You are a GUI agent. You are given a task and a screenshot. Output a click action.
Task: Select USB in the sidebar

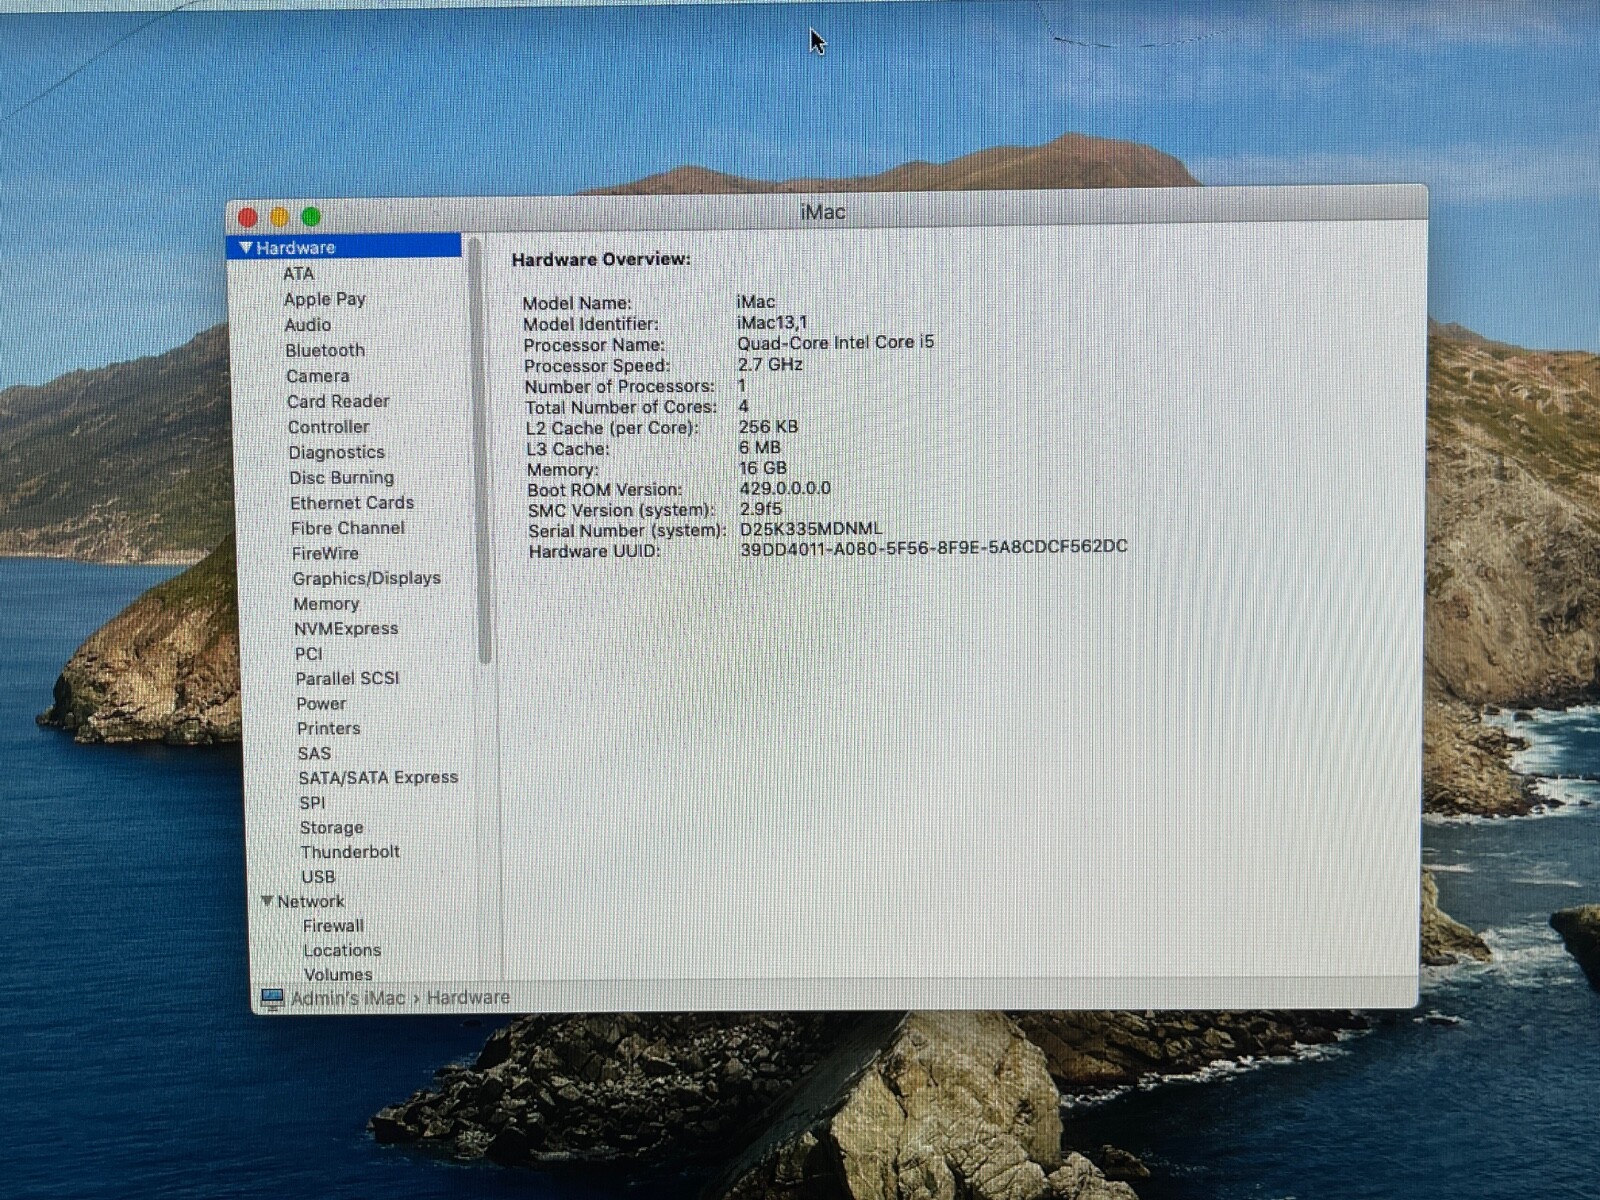[x=318, y=877]
